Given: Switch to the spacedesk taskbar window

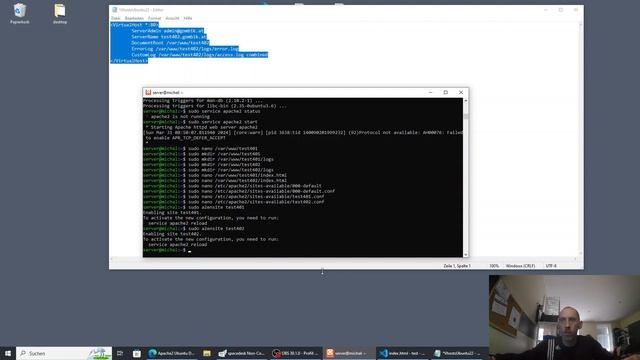Looking at the screenshot, I should click(242, 353).
